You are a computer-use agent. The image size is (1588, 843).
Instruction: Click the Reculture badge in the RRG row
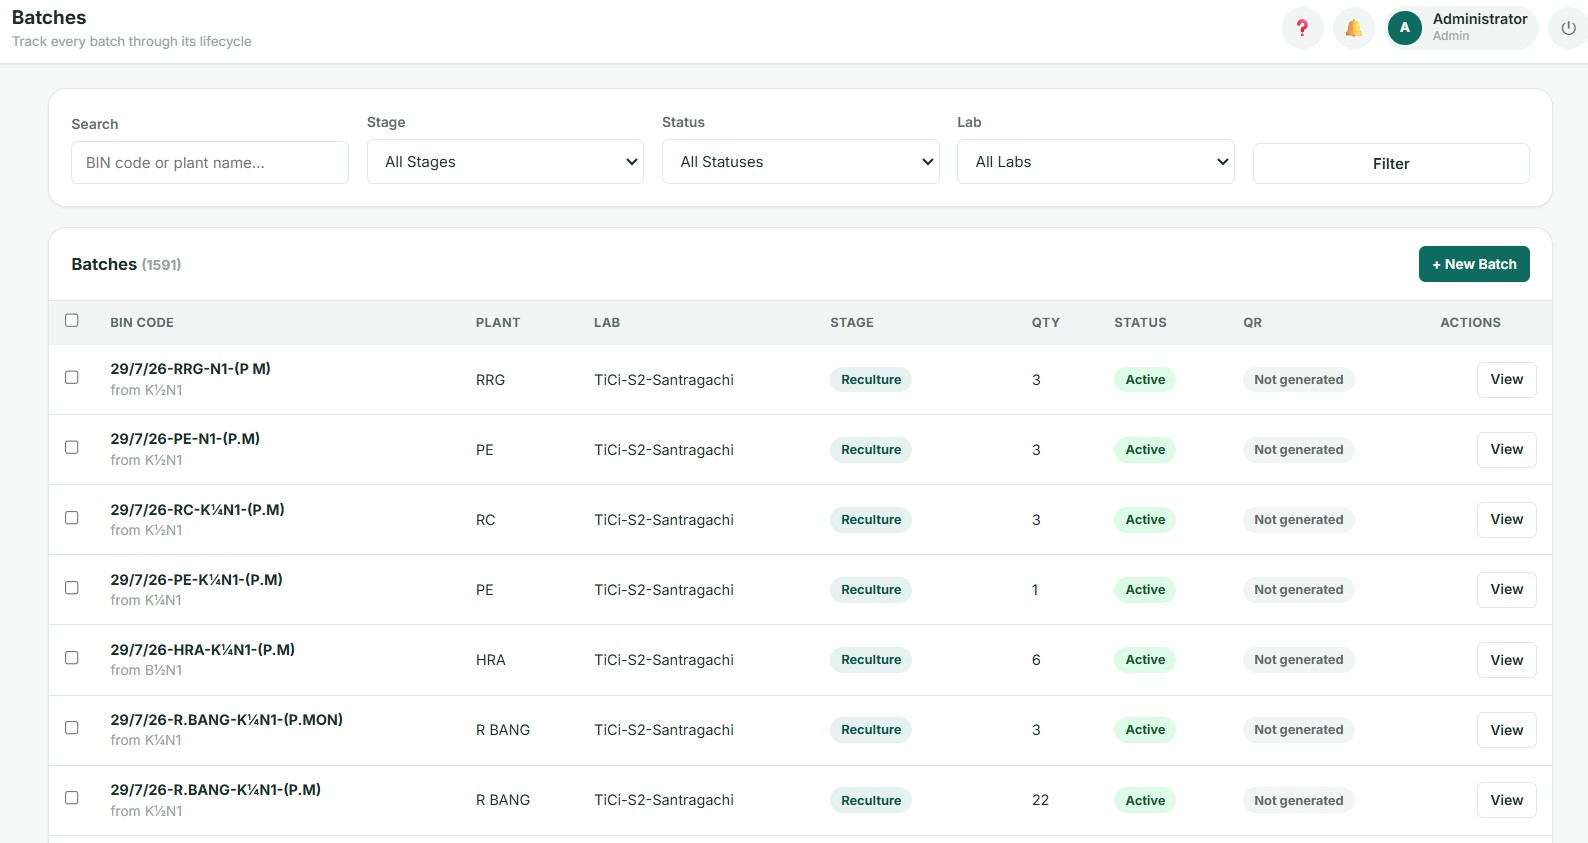(871, 379)
